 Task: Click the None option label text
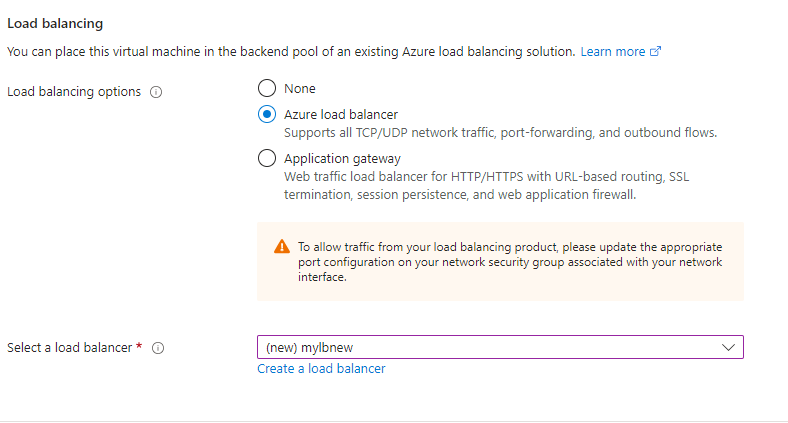pyautogui.click(x=300, y=88)
